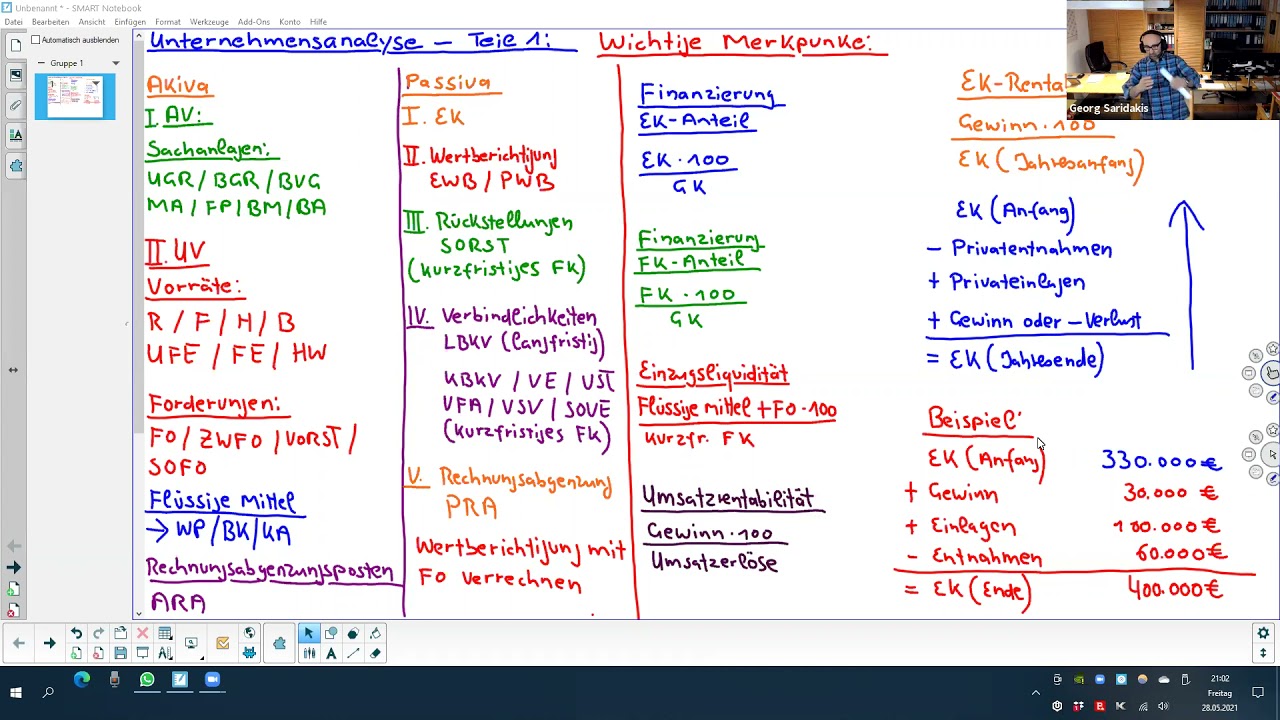1280x720 pixels.
Task: Pick the Regular Polygons tool
Action: (x=352, y=633)
